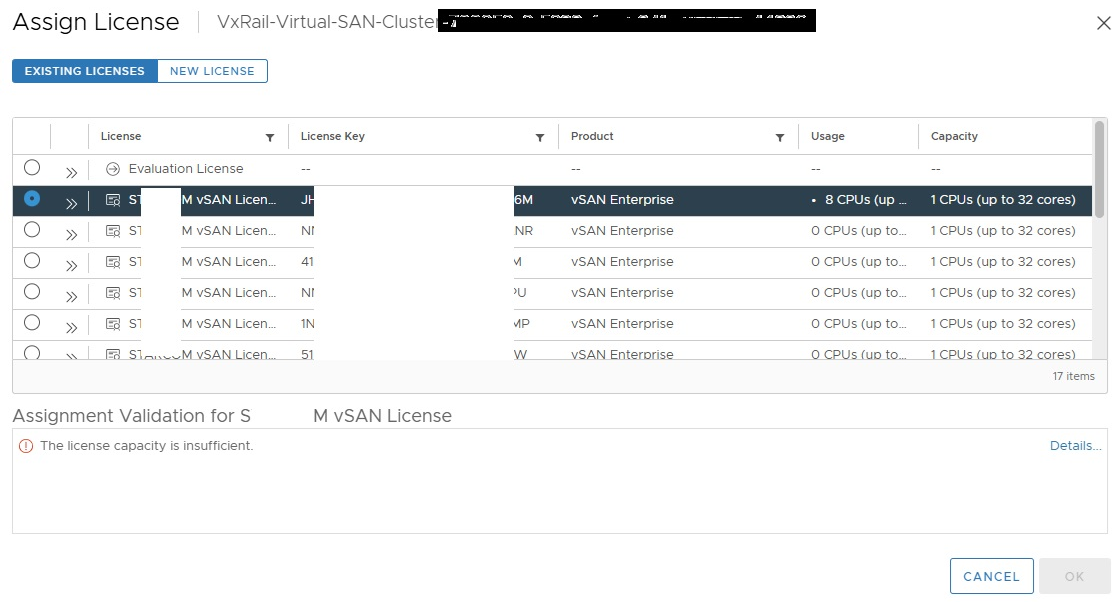Click the License column filter icon
The height and width of the screenshot is (602, 1116).
click(270, 137)
